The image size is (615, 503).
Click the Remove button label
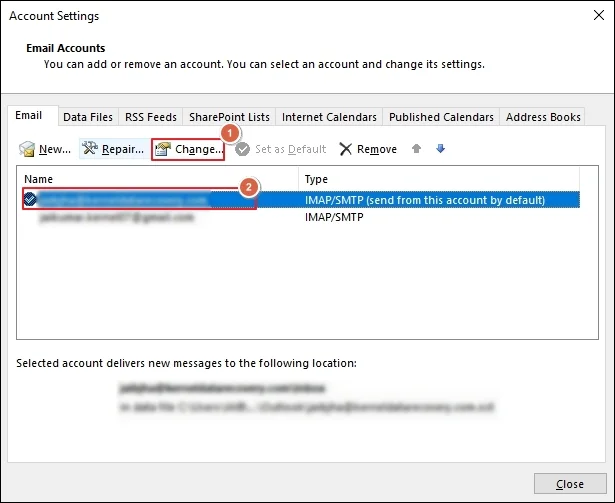(377, 149)
